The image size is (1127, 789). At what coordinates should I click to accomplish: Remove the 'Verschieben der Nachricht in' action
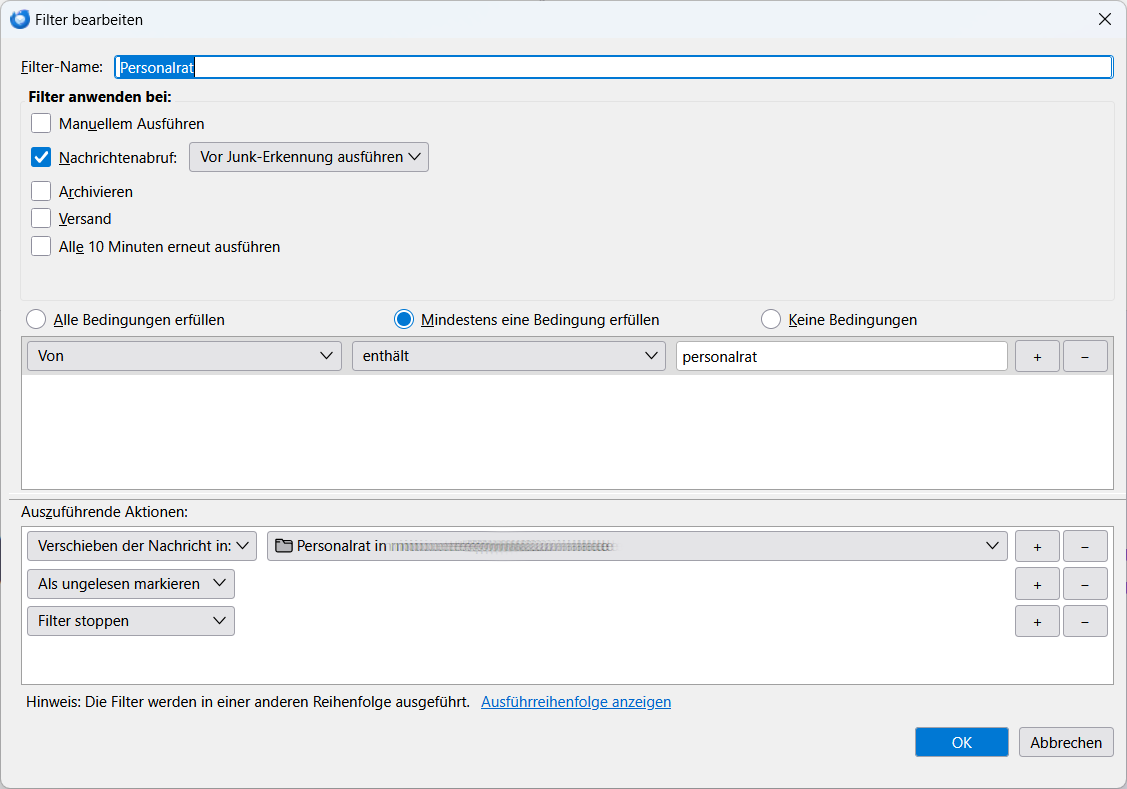pyautogui.click(x=1085, y=546)
